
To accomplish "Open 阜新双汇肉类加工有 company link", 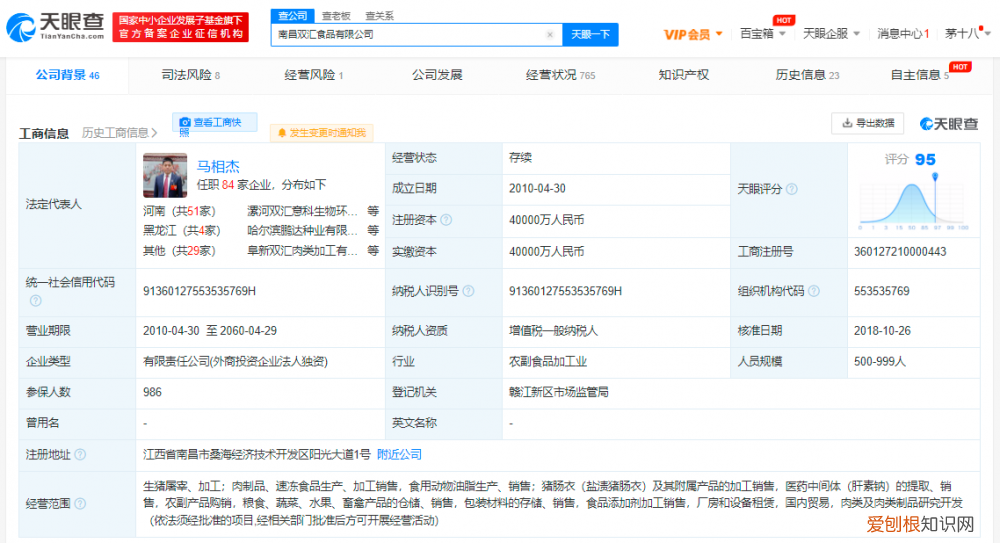I will coord(302,251).
